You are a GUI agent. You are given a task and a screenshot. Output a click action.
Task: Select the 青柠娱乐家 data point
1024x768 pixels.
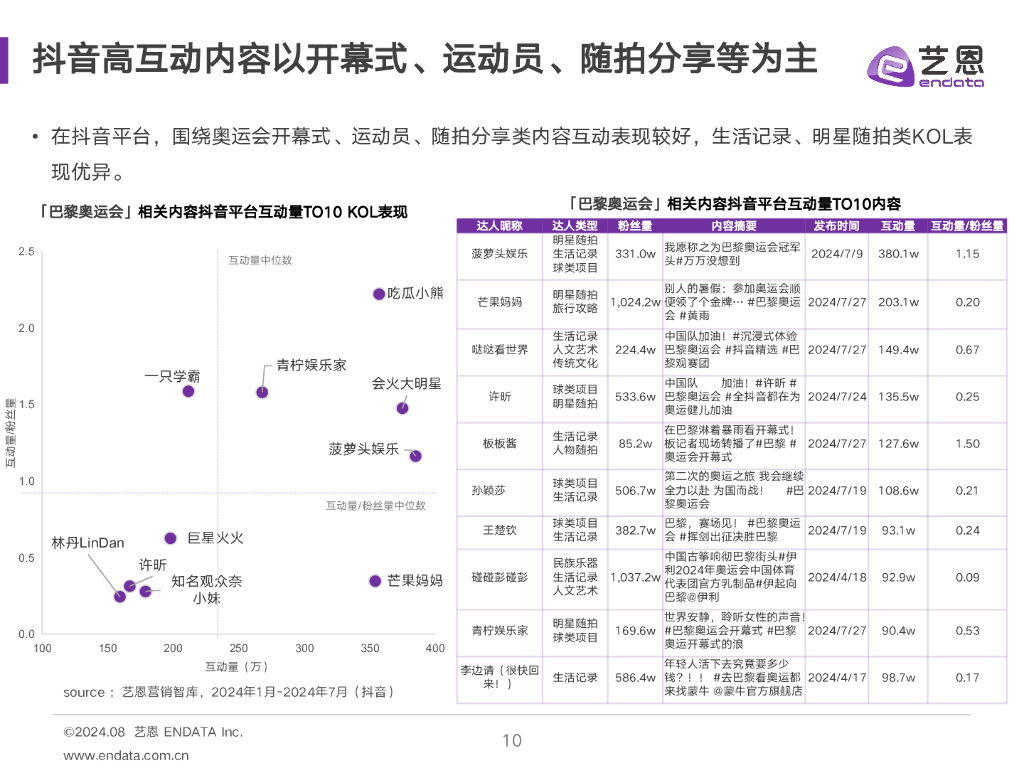[261, 393]
